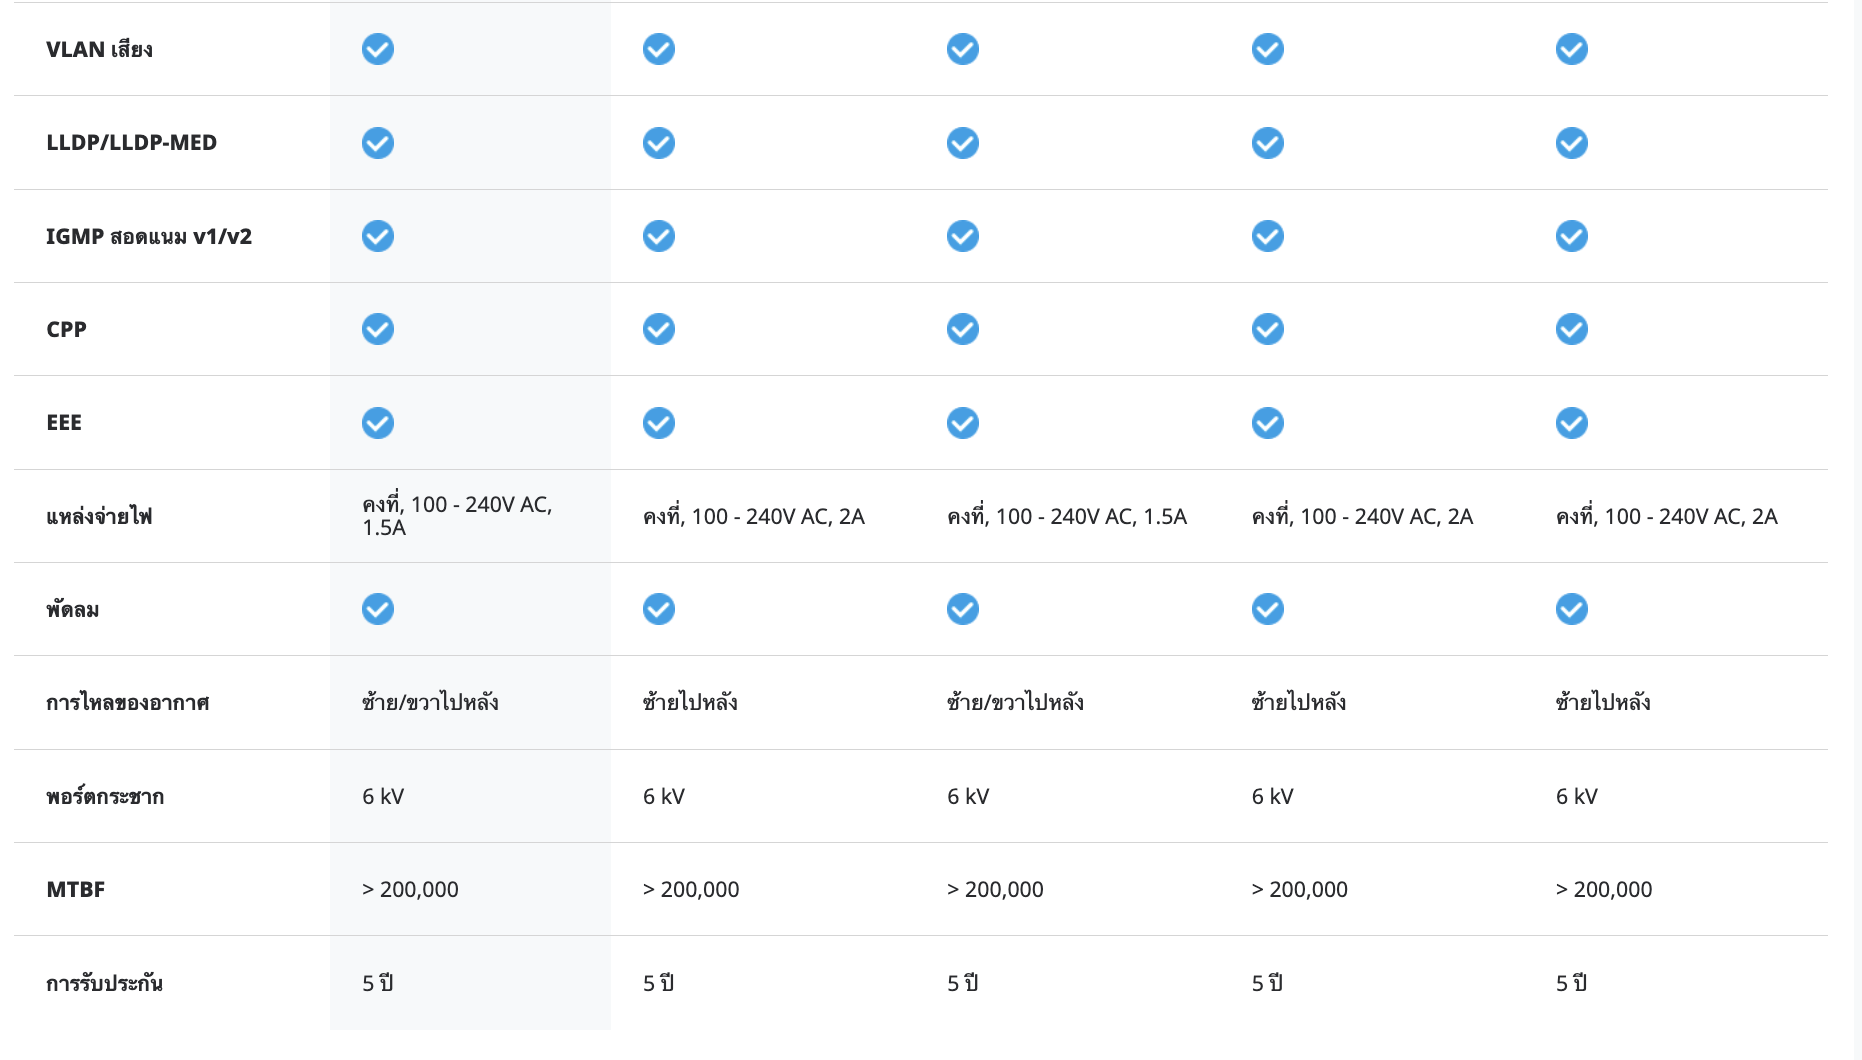This screenshot has width=1862, height=1060.
Task: Click the VLAN เสียง checkmark in the last product column
Action: click(1571, 49)
